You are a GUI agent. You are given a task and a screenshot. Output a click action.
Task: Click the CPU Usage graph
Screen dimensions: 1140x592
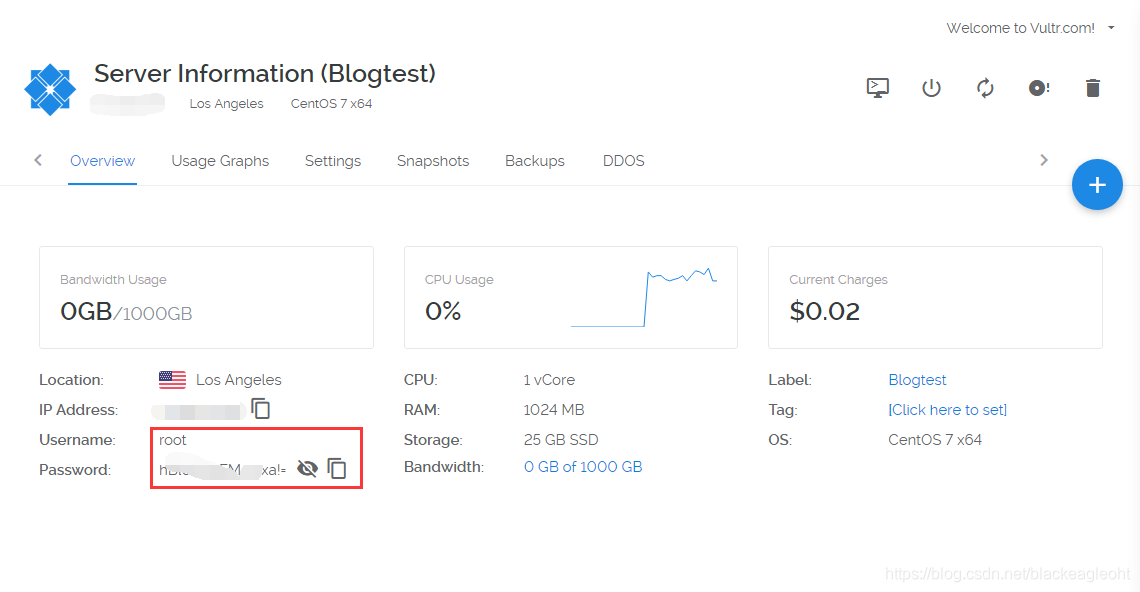644,297
